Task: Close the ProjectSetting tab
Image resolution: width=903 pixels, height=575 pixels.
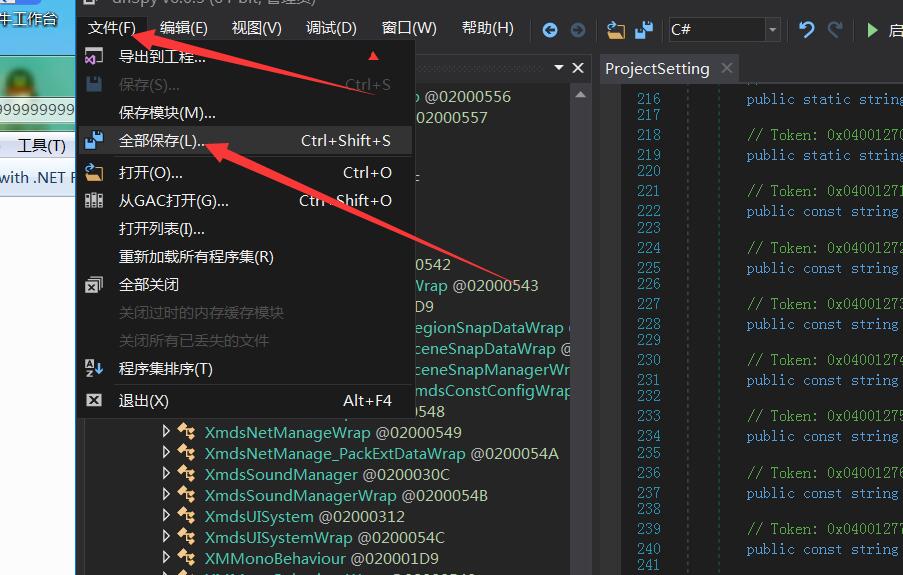Action: tap(726, 69)
